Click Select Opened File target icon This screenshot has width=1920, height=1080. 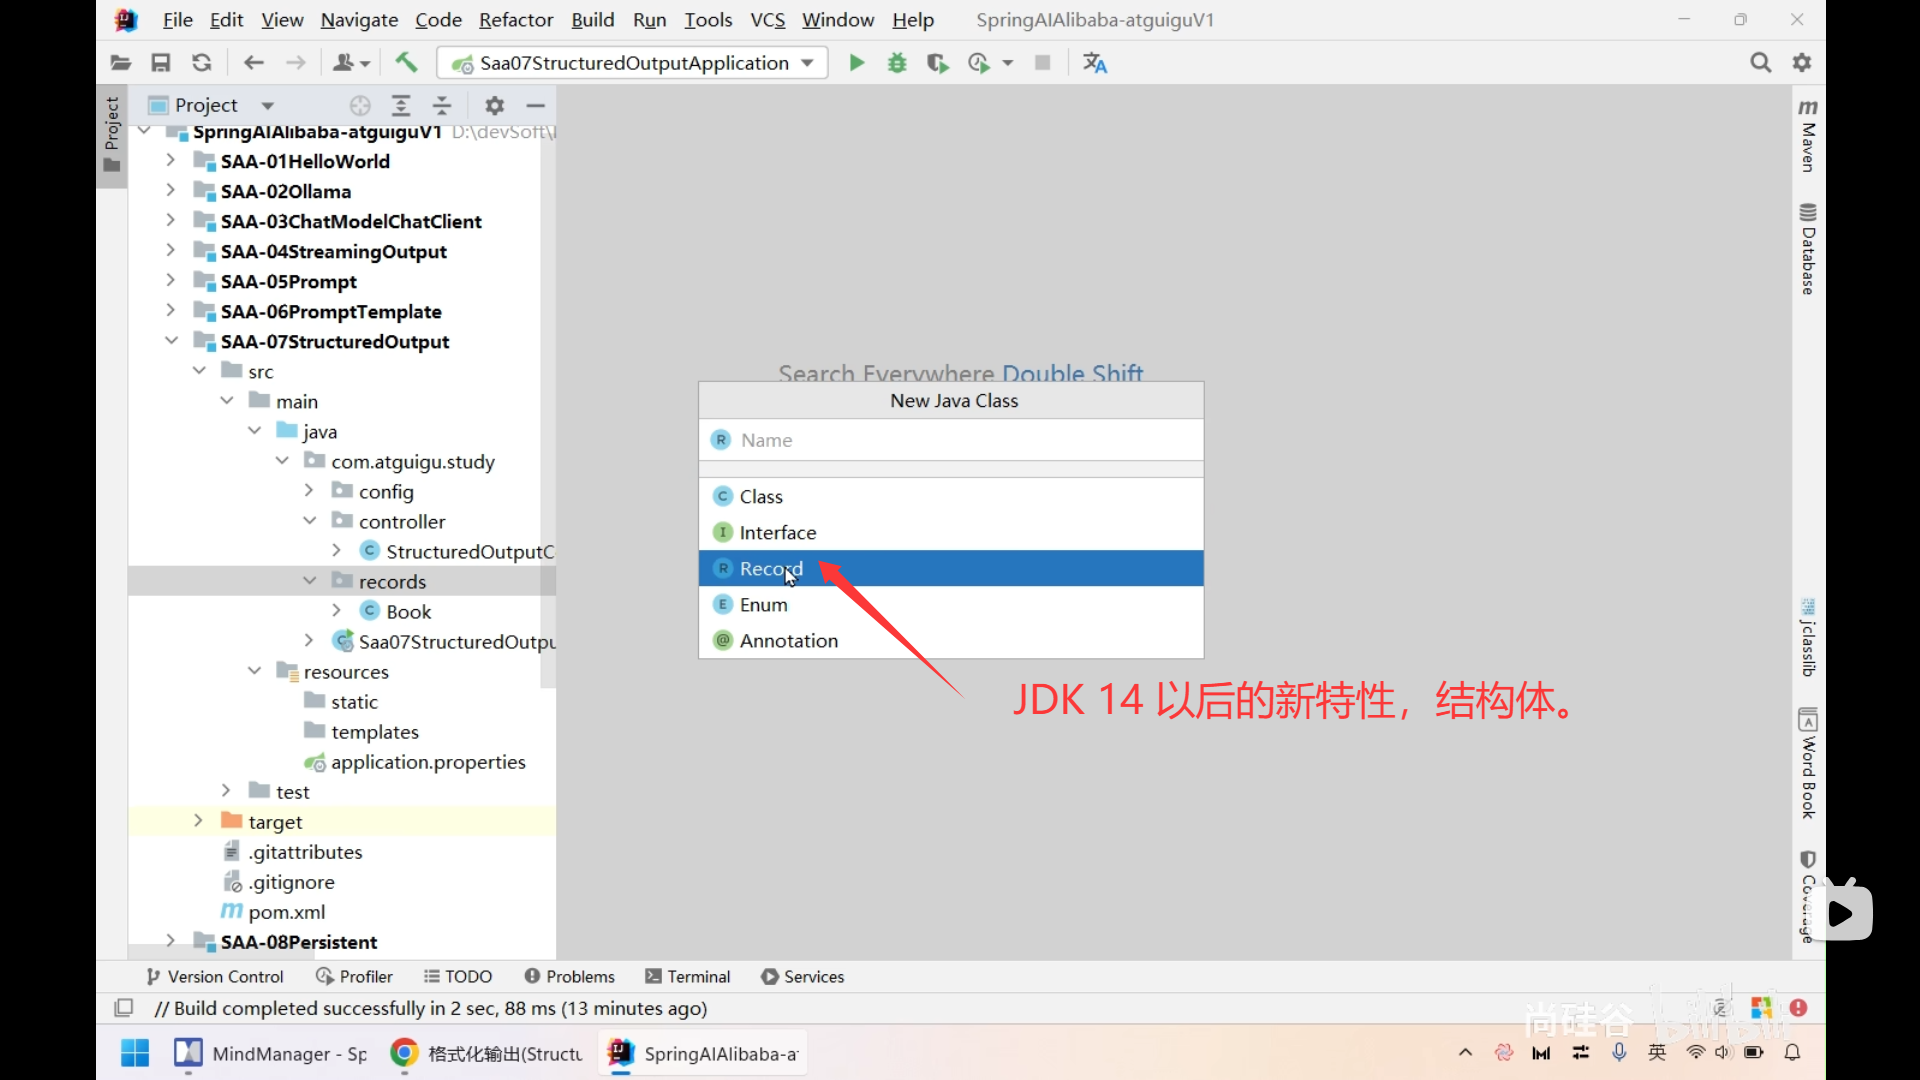coord(360,105)
